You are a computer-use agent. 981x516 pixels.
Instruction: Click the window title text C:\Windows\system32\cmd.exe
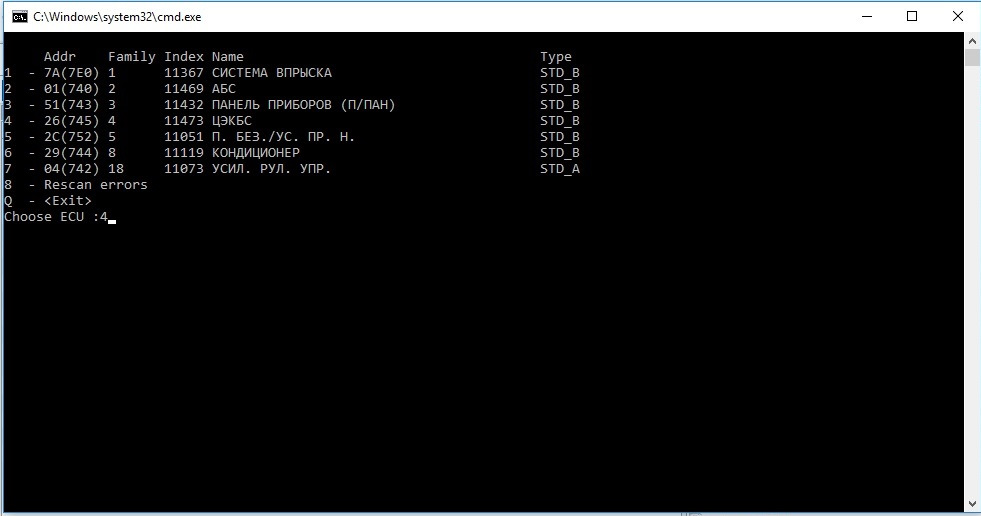pos(117,17)
